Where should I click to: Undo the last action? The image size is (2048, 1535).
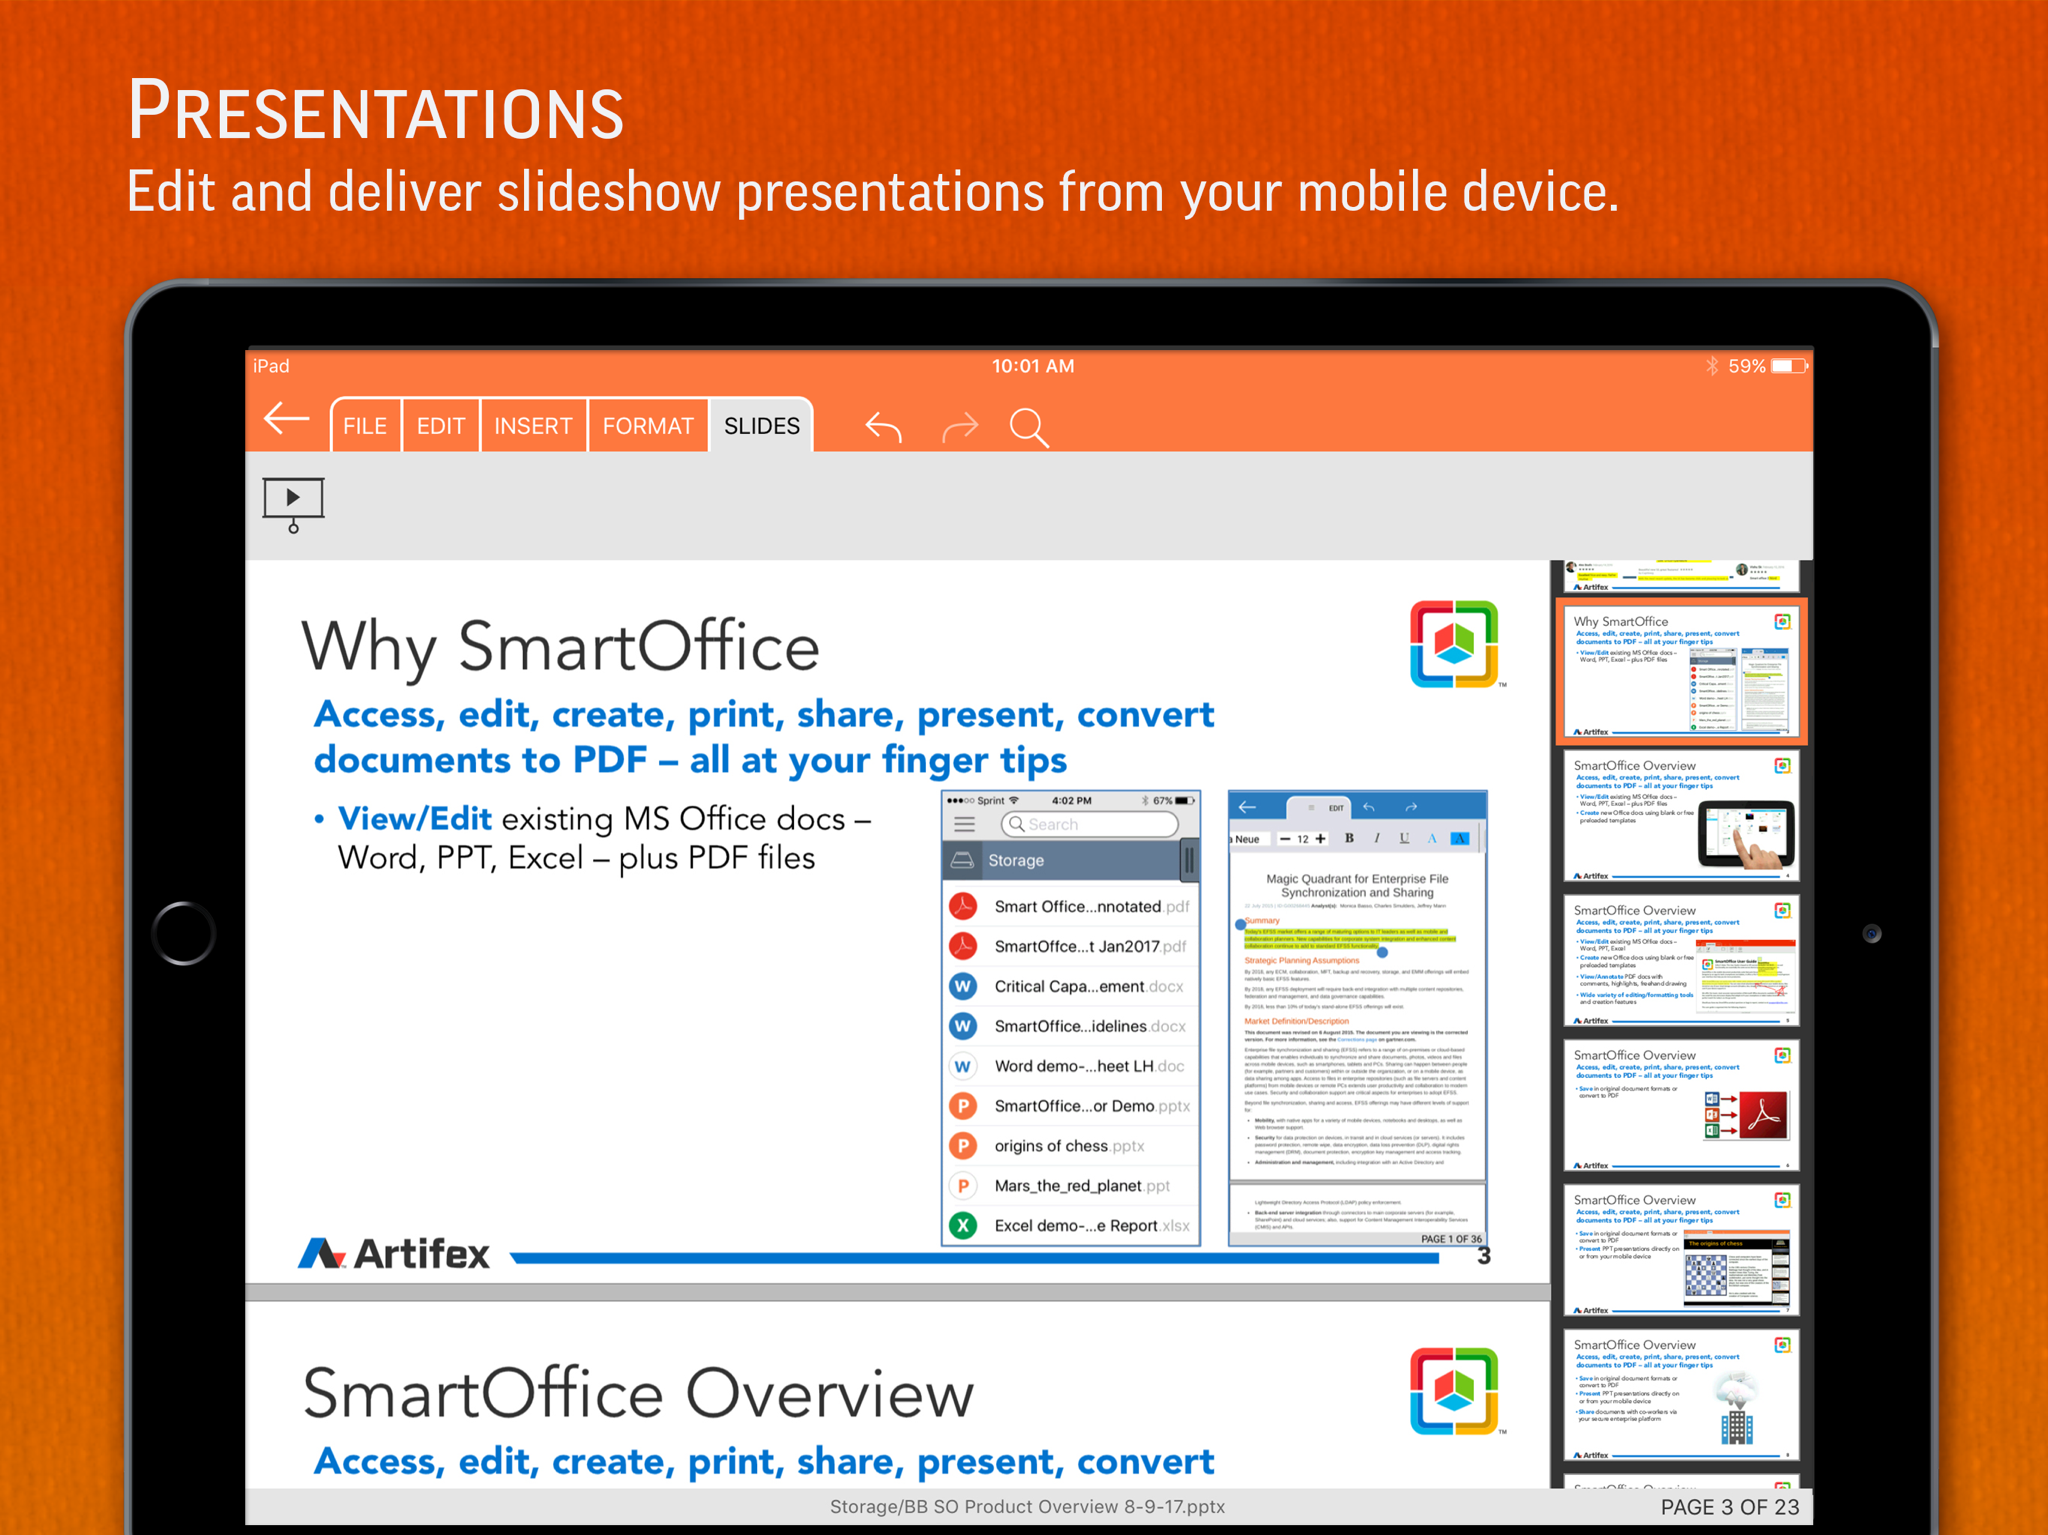tap(883, 427)
